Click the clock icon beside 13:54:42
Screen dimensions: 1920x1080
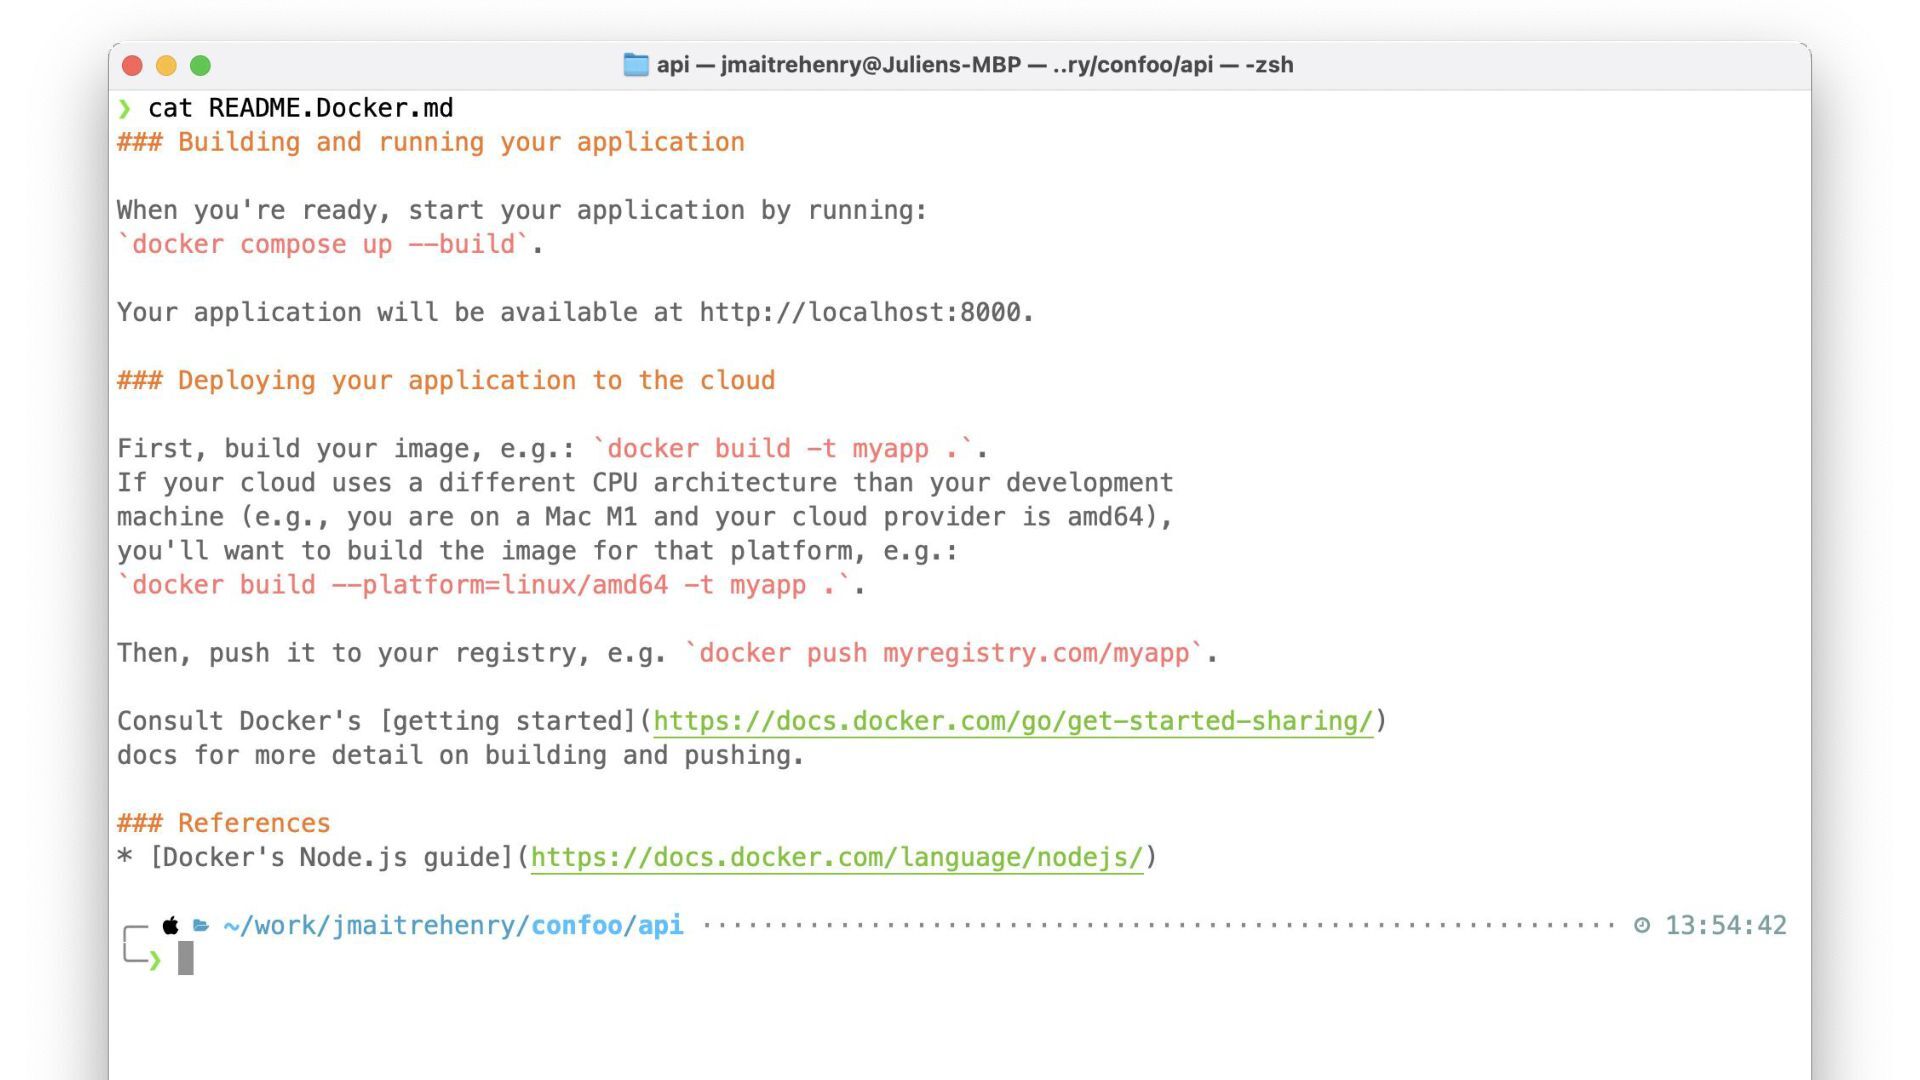tap(1642, 925)
